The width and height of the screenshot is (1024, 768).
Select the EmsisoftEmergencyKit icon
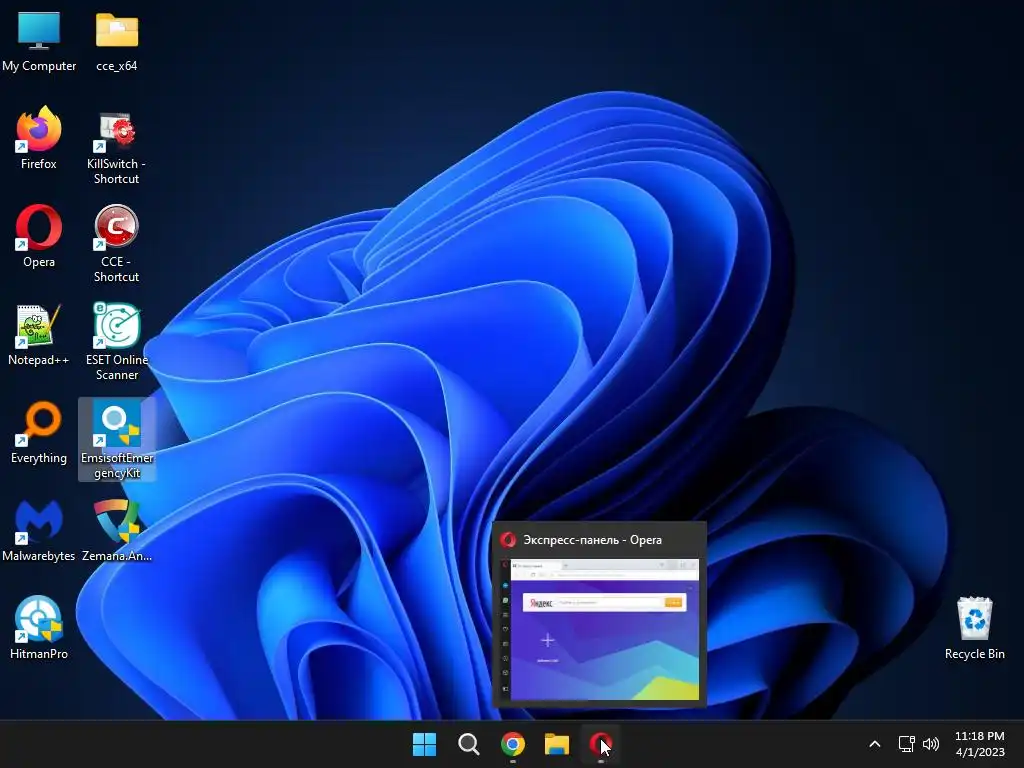coord(117,440)
